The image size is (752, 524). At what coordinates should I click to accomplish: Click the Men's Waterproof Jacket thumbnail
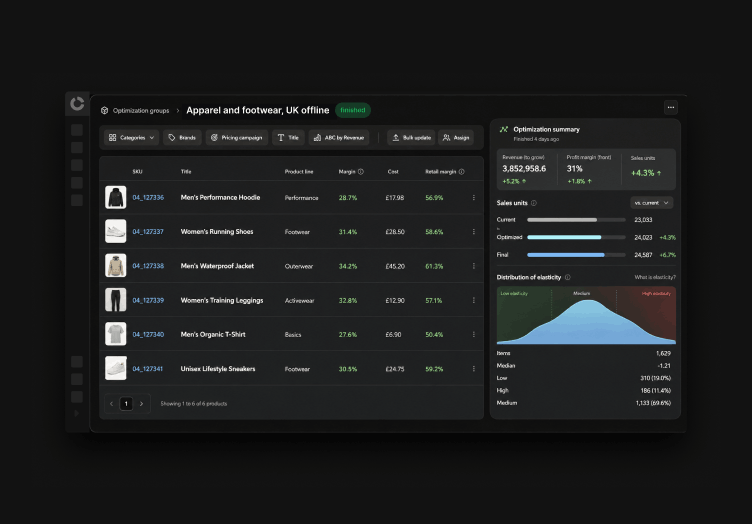pyautogui.click(x=116, y=266)
